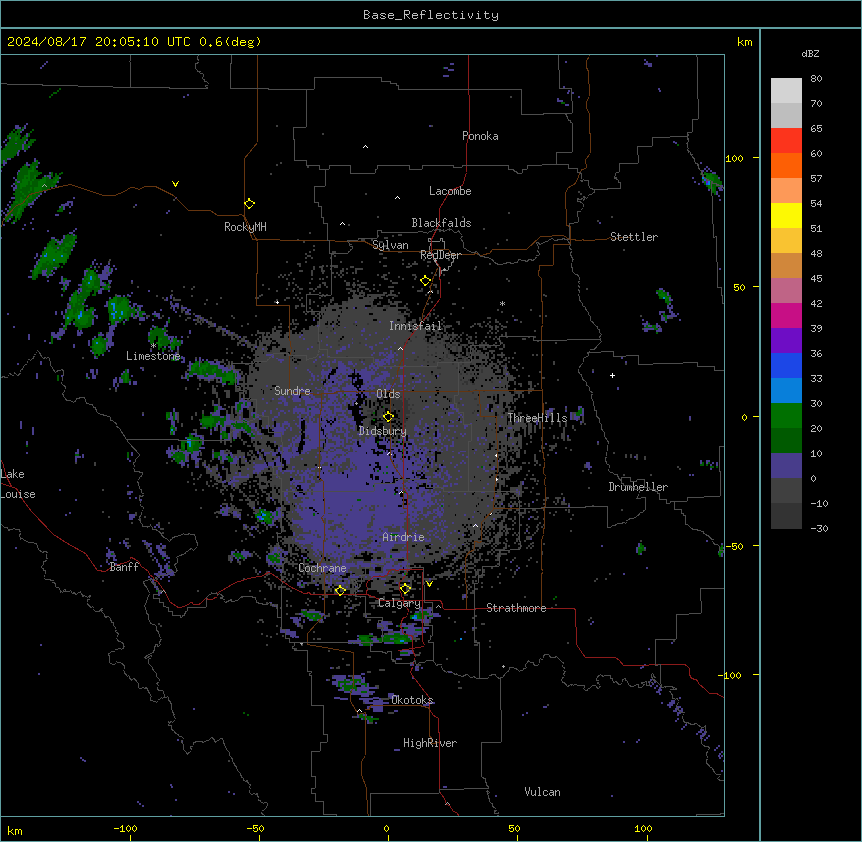Click the Lake Louise label

click(x=18, y=484)
